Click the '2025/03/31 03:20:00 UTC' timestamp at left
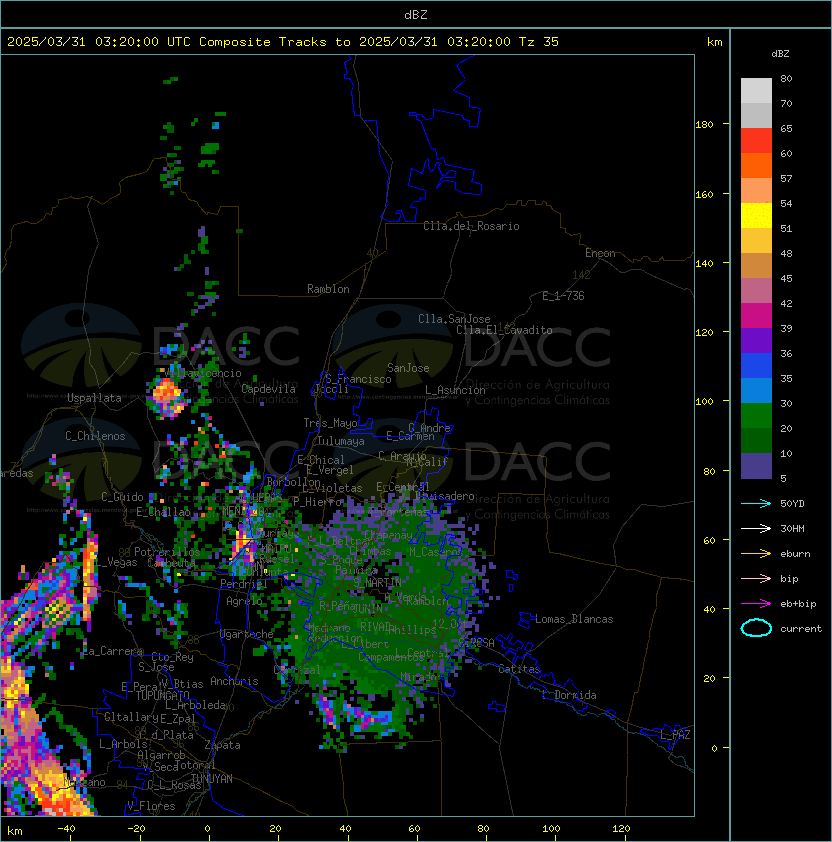This screenshot has width=832, height=842. click(98, 42)
